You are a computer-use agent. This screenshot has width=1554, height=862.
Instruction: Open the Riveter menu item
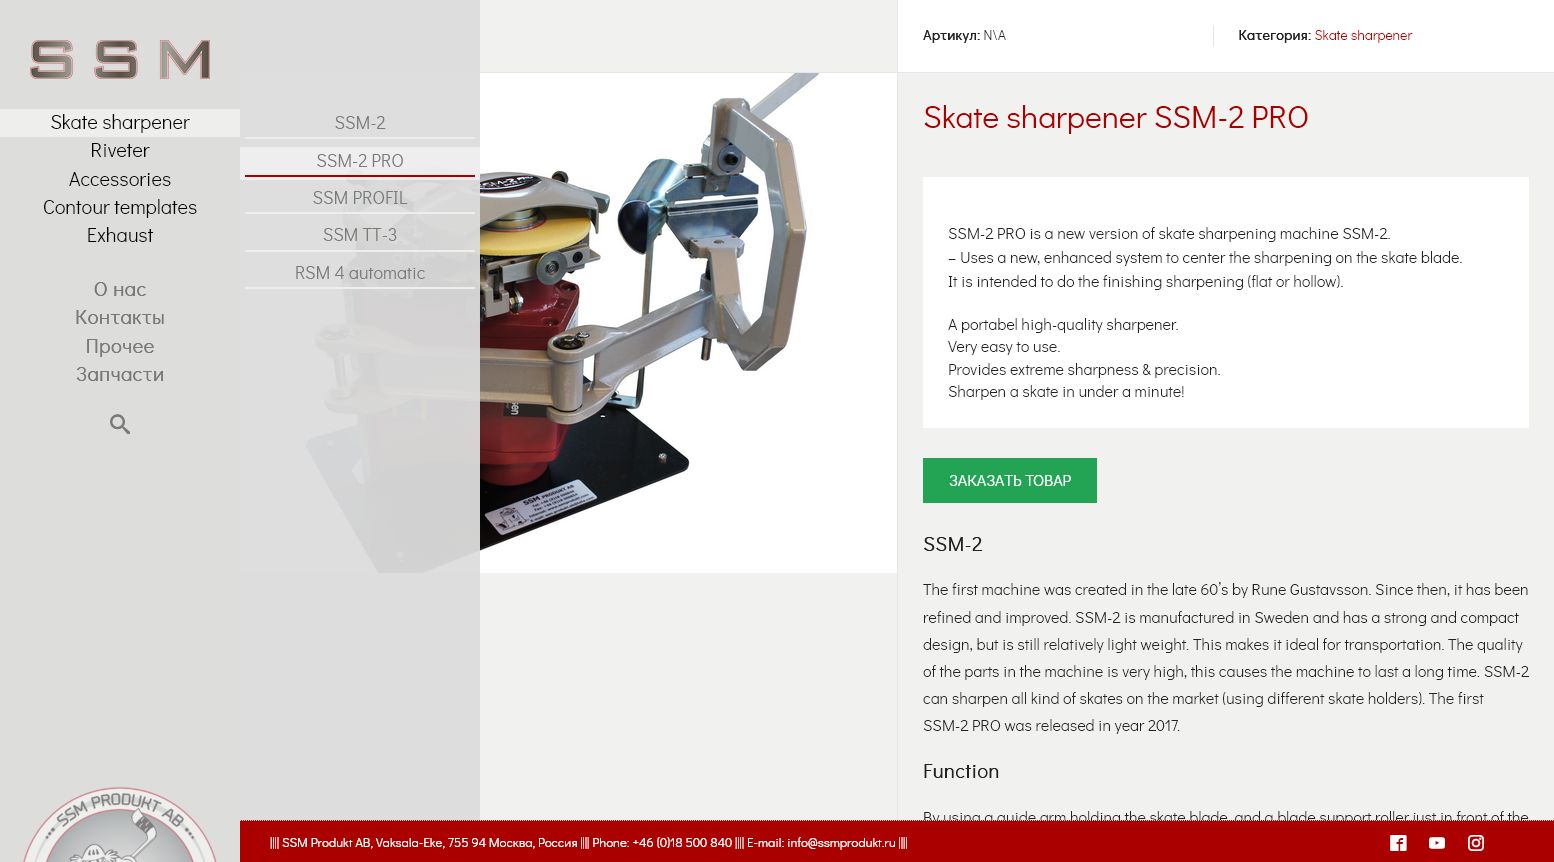pos(120,150)
